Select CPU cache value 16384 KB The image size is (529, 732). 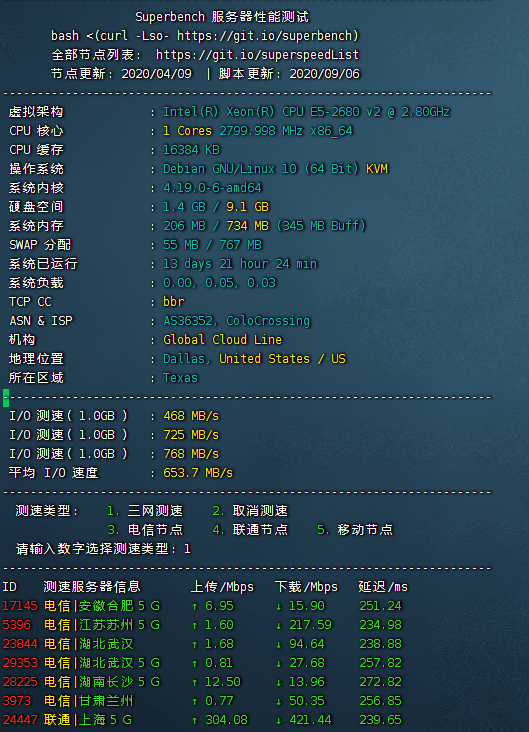(x=191, y=150)
